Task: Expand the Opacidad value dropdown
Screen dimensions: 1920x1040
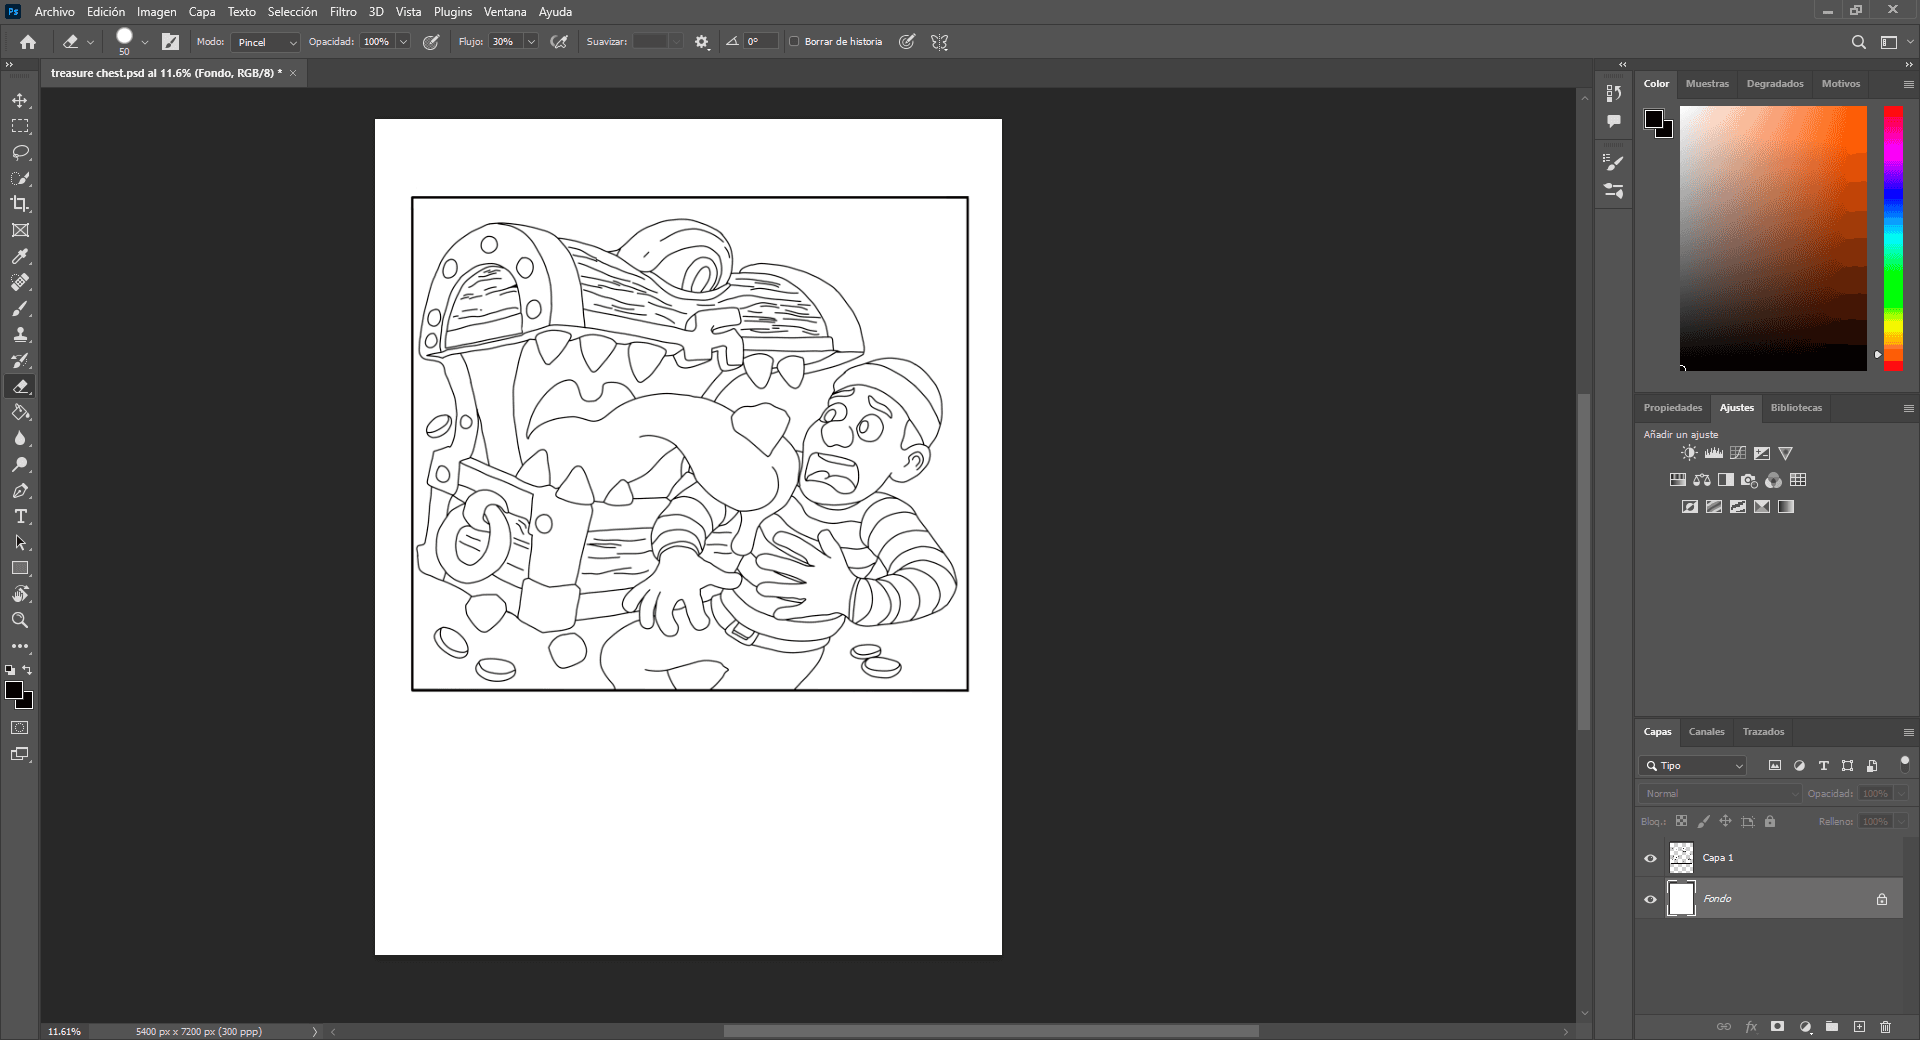Action: tap(403, 42)
